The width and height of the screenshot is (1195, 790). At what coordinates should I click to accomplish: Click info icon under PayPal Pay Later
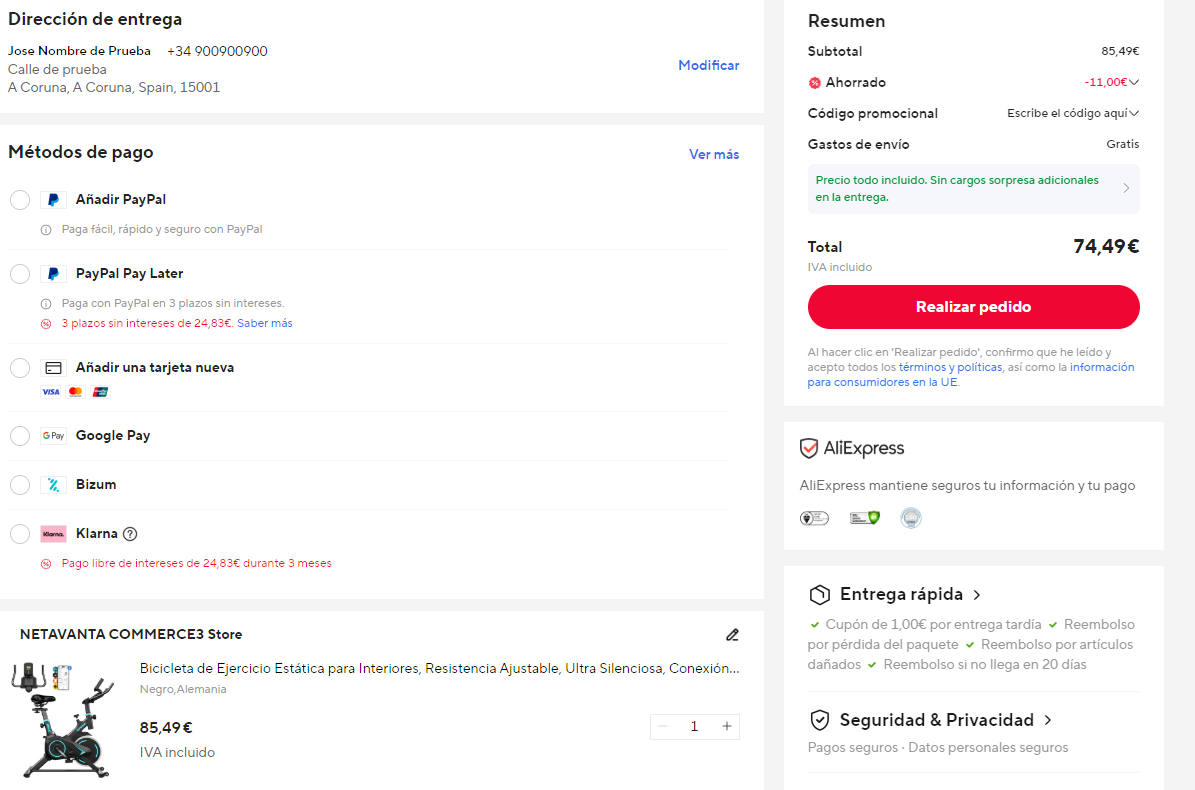46,304
